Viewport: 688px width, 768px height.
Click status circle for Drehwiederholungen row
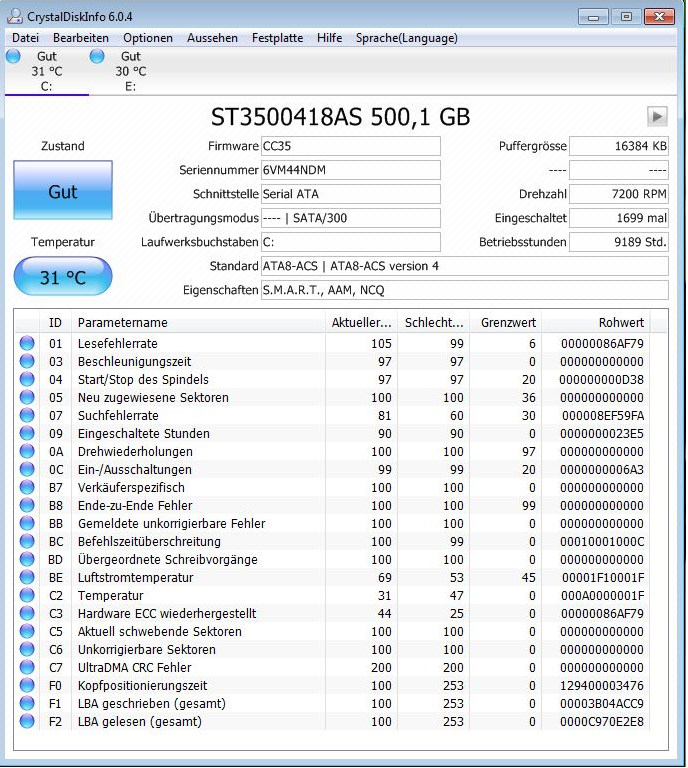tap(27, 452)
